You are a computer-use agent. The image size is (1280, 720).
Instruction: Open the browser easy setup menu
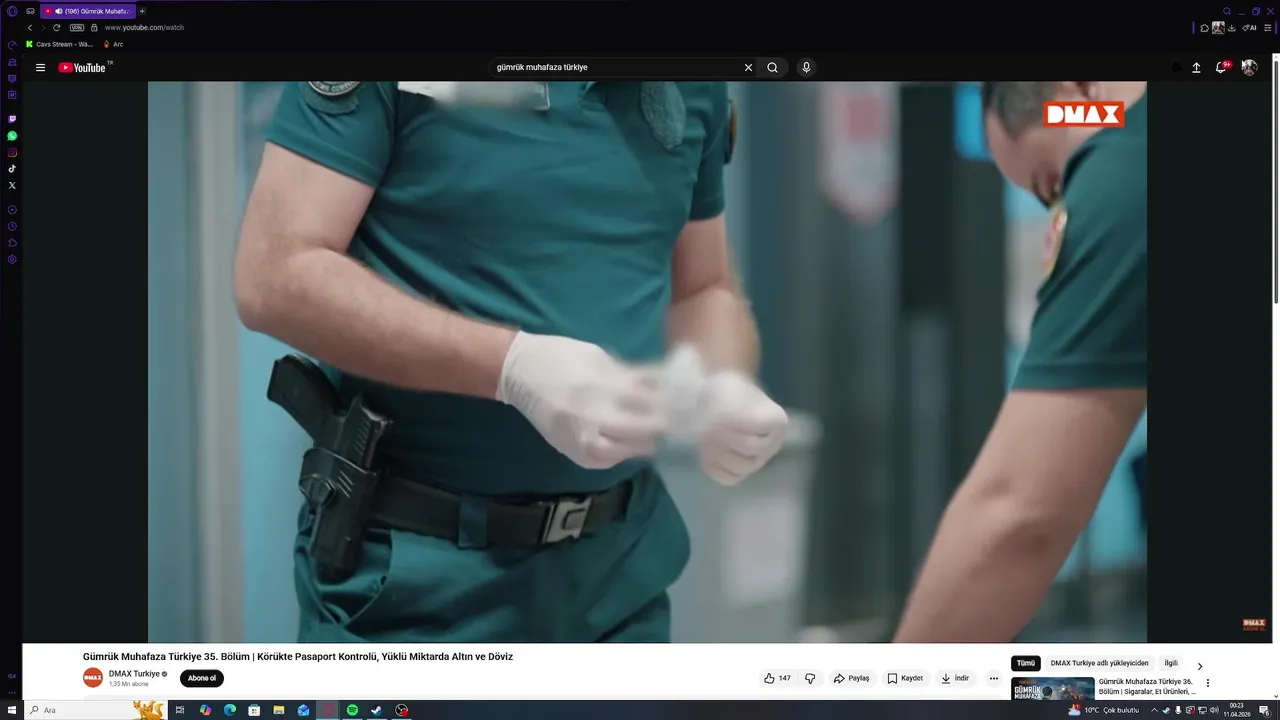click(x=1268, y=28)
